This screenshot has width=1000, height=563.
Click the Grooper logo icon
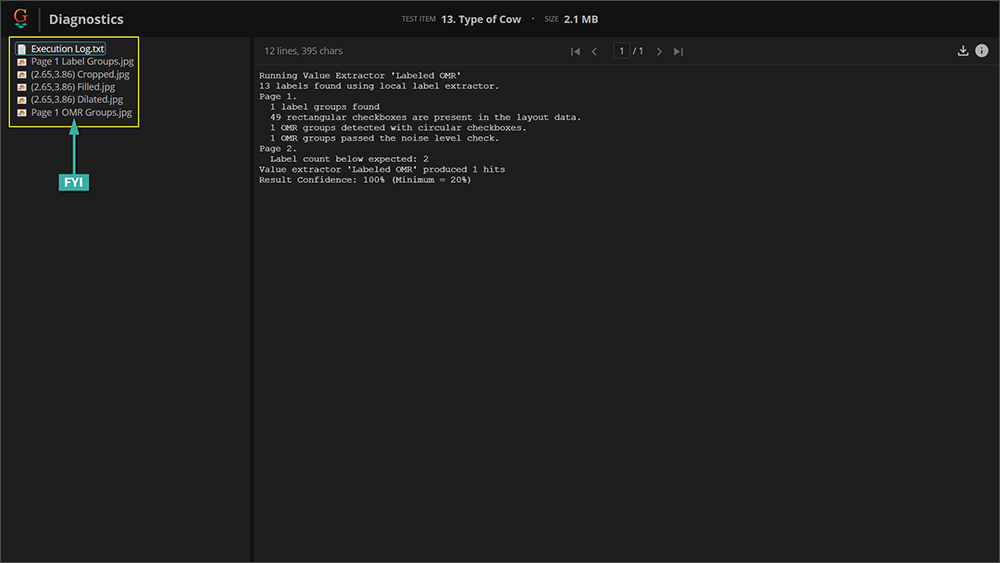tap(20, 18)
